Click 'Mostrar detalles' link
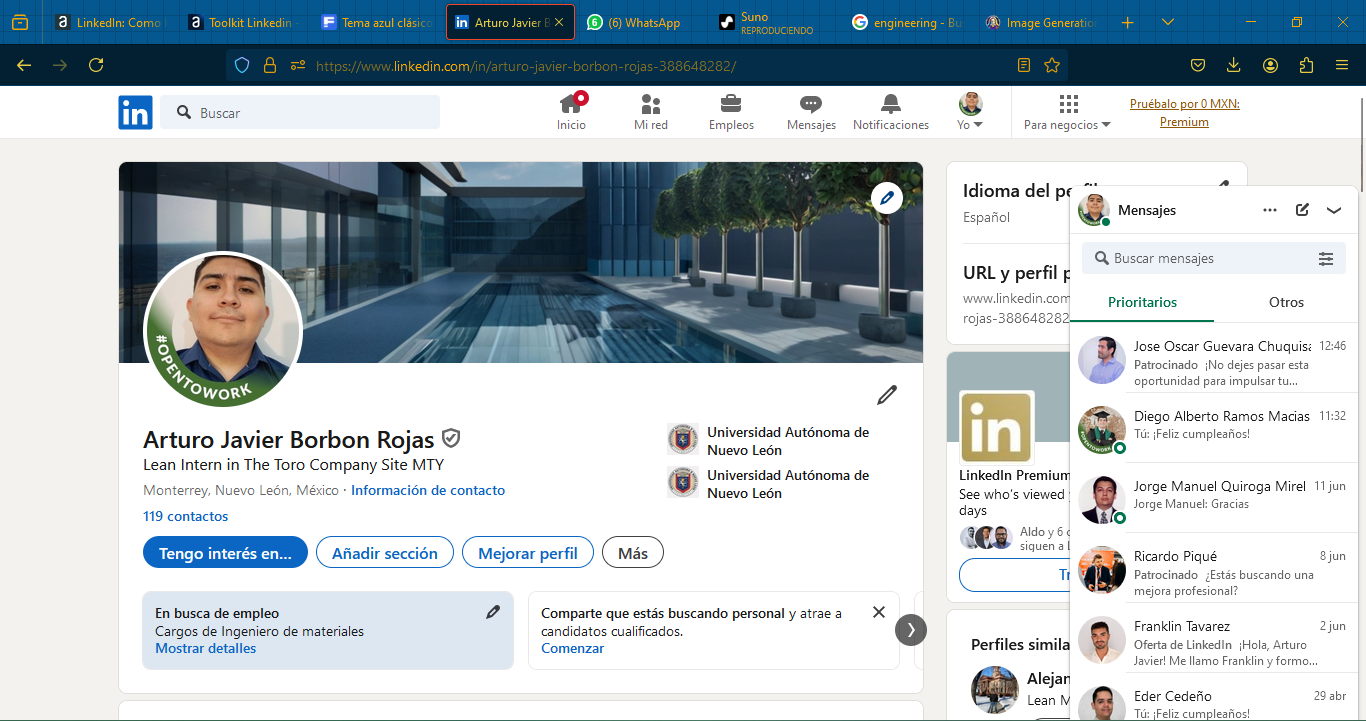The image size is (1366, 721). 206,648
